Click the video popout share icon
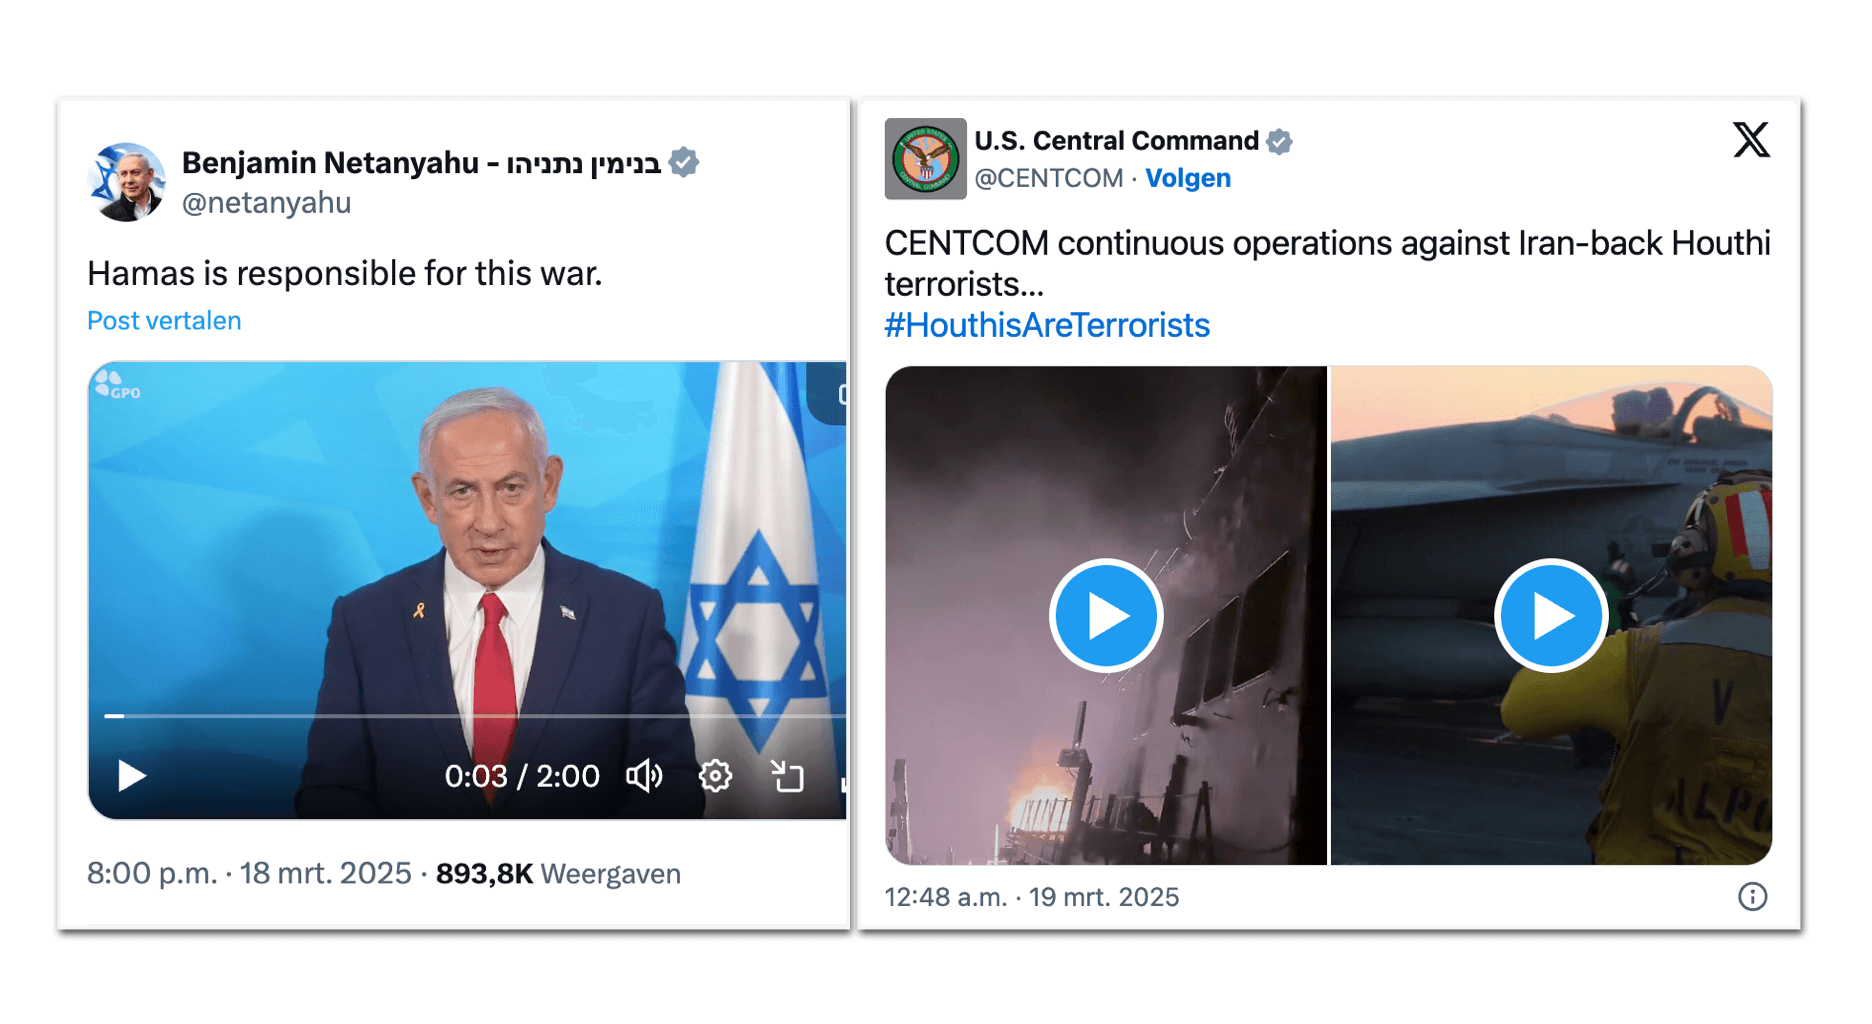The width and height of the screenshot is (1872, 1024). [x=787, y=776]
